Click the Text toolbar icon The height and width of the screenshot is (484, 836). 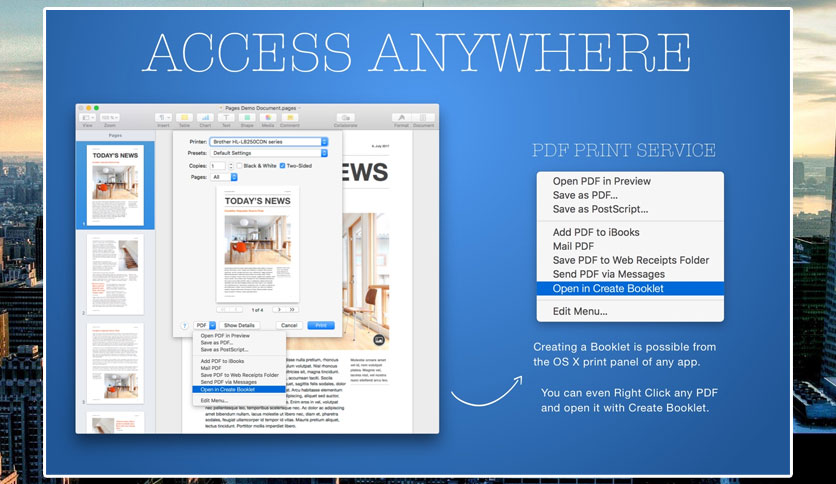(226, 117)
